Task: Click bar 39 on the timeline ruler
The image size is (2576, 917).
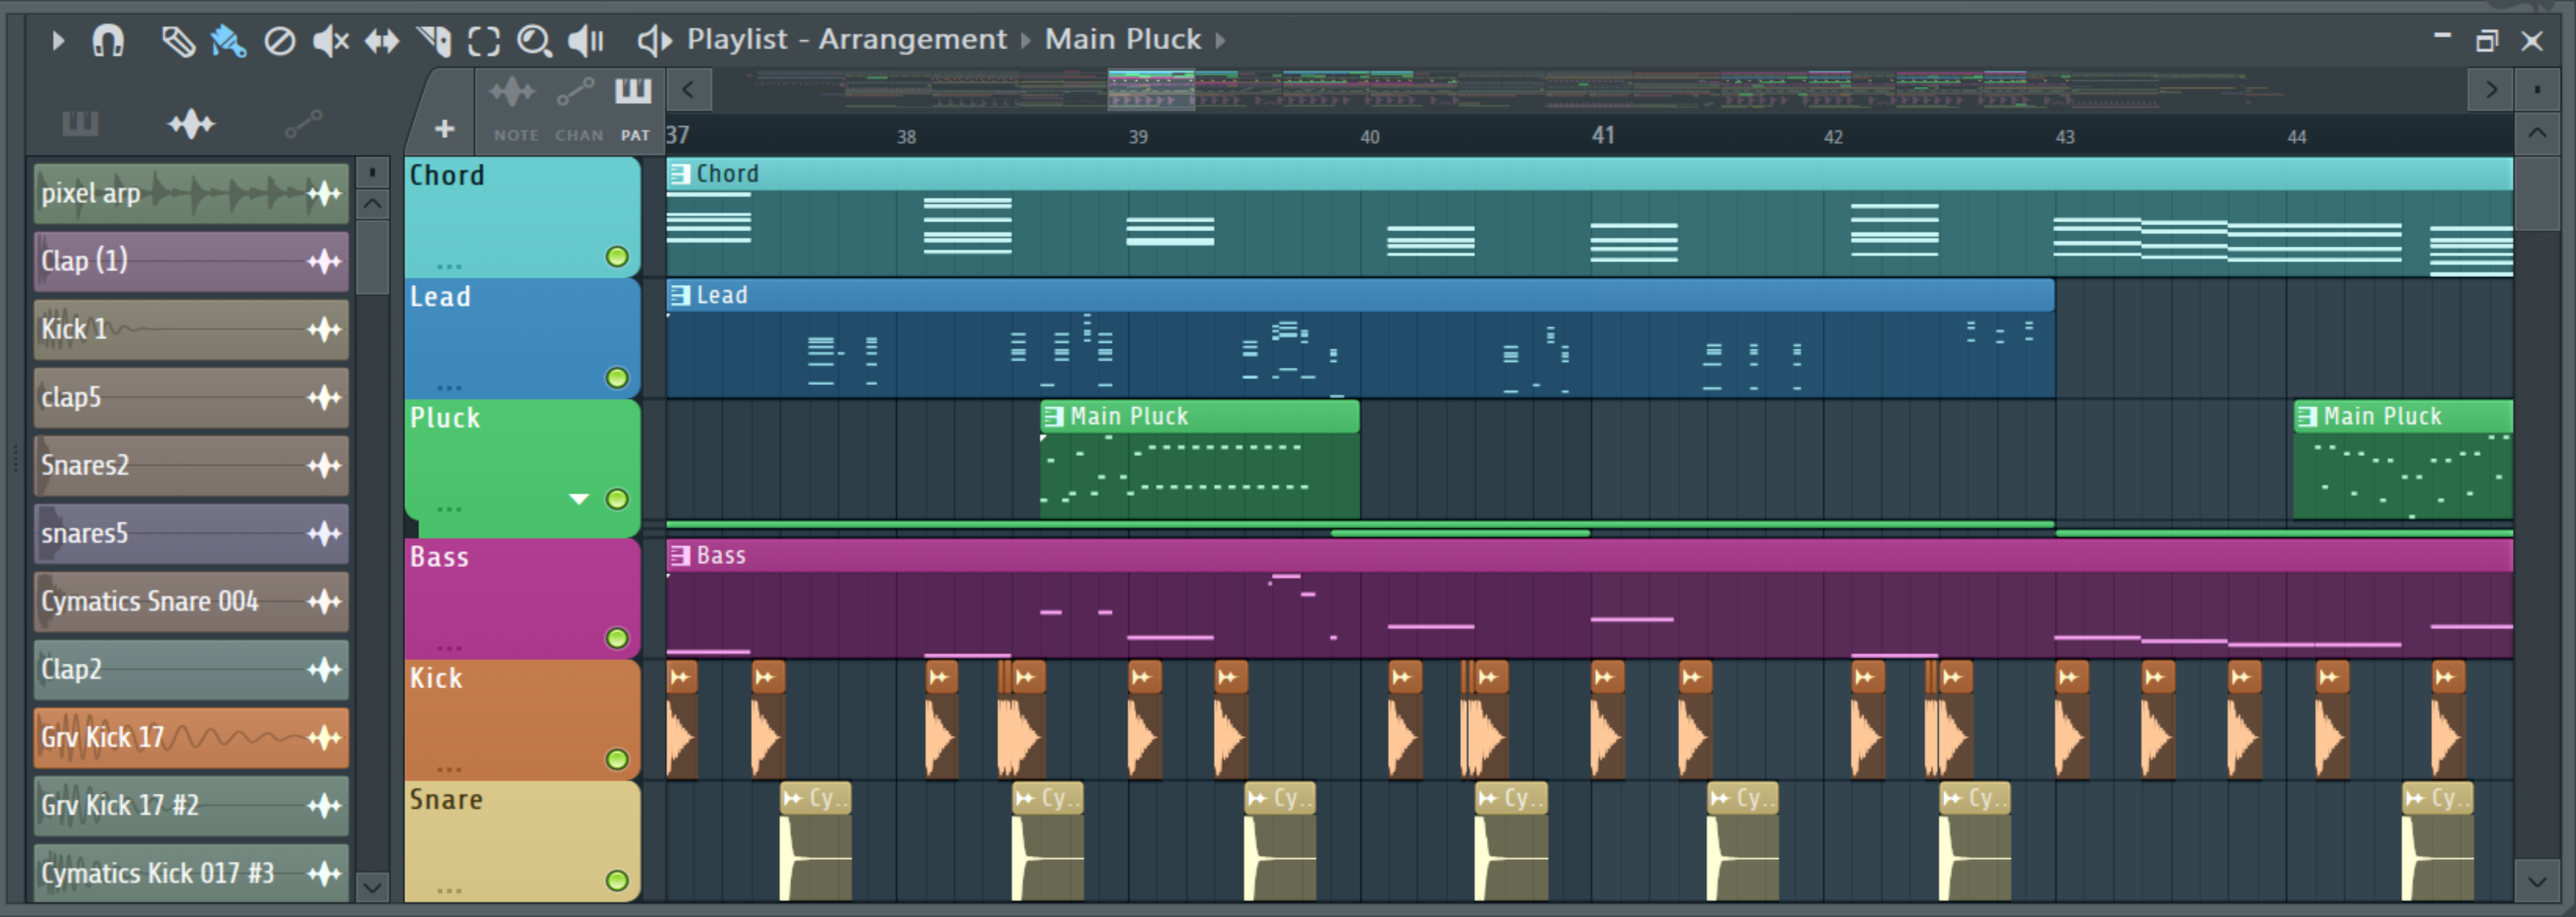Action: click(x=1138, y=137)
